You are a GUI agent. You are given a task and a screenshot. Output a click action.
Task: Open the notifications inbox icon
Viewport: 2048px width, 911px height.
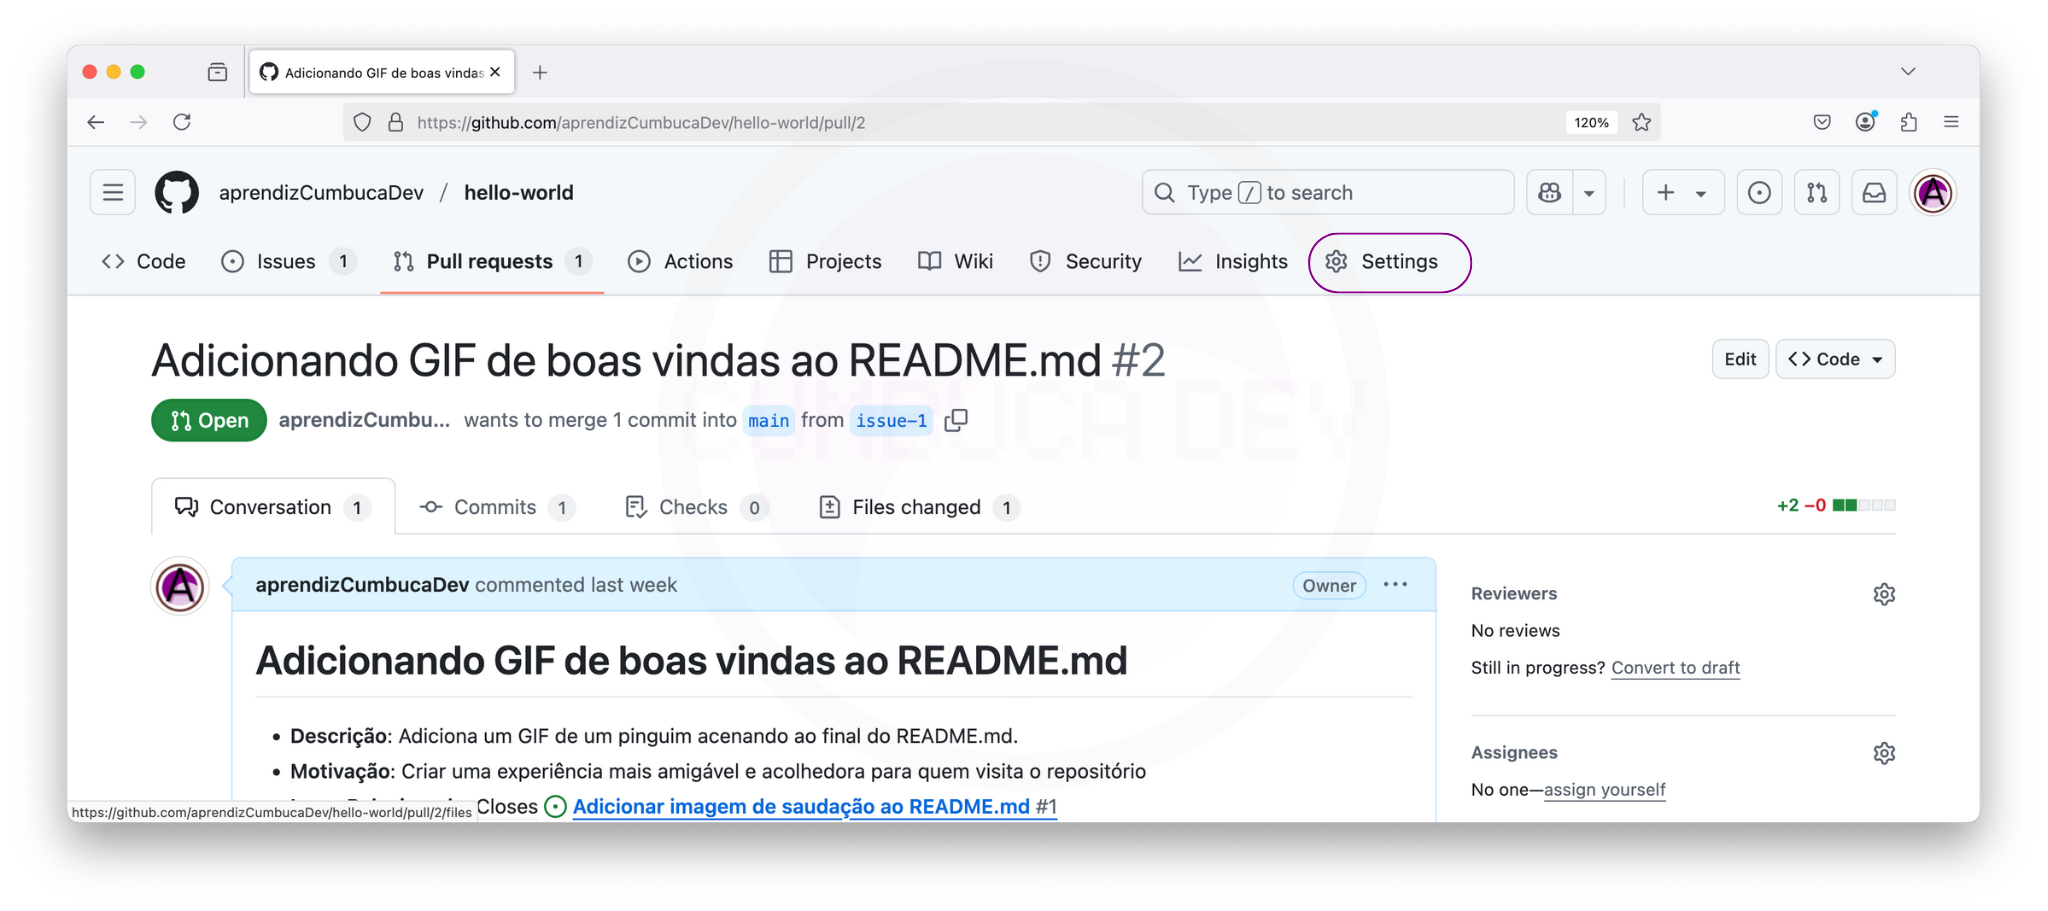click(x=1874, y=193)
